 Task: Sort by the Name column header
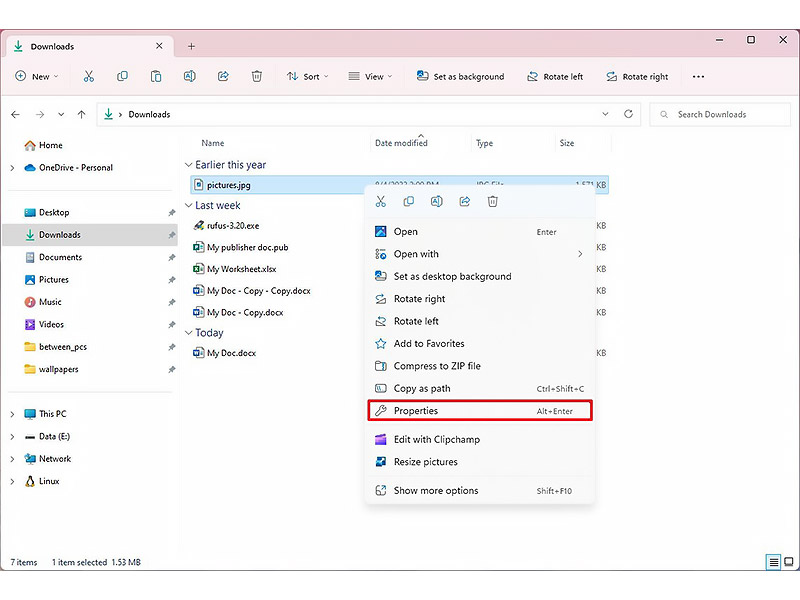click(x=213, y=143)
